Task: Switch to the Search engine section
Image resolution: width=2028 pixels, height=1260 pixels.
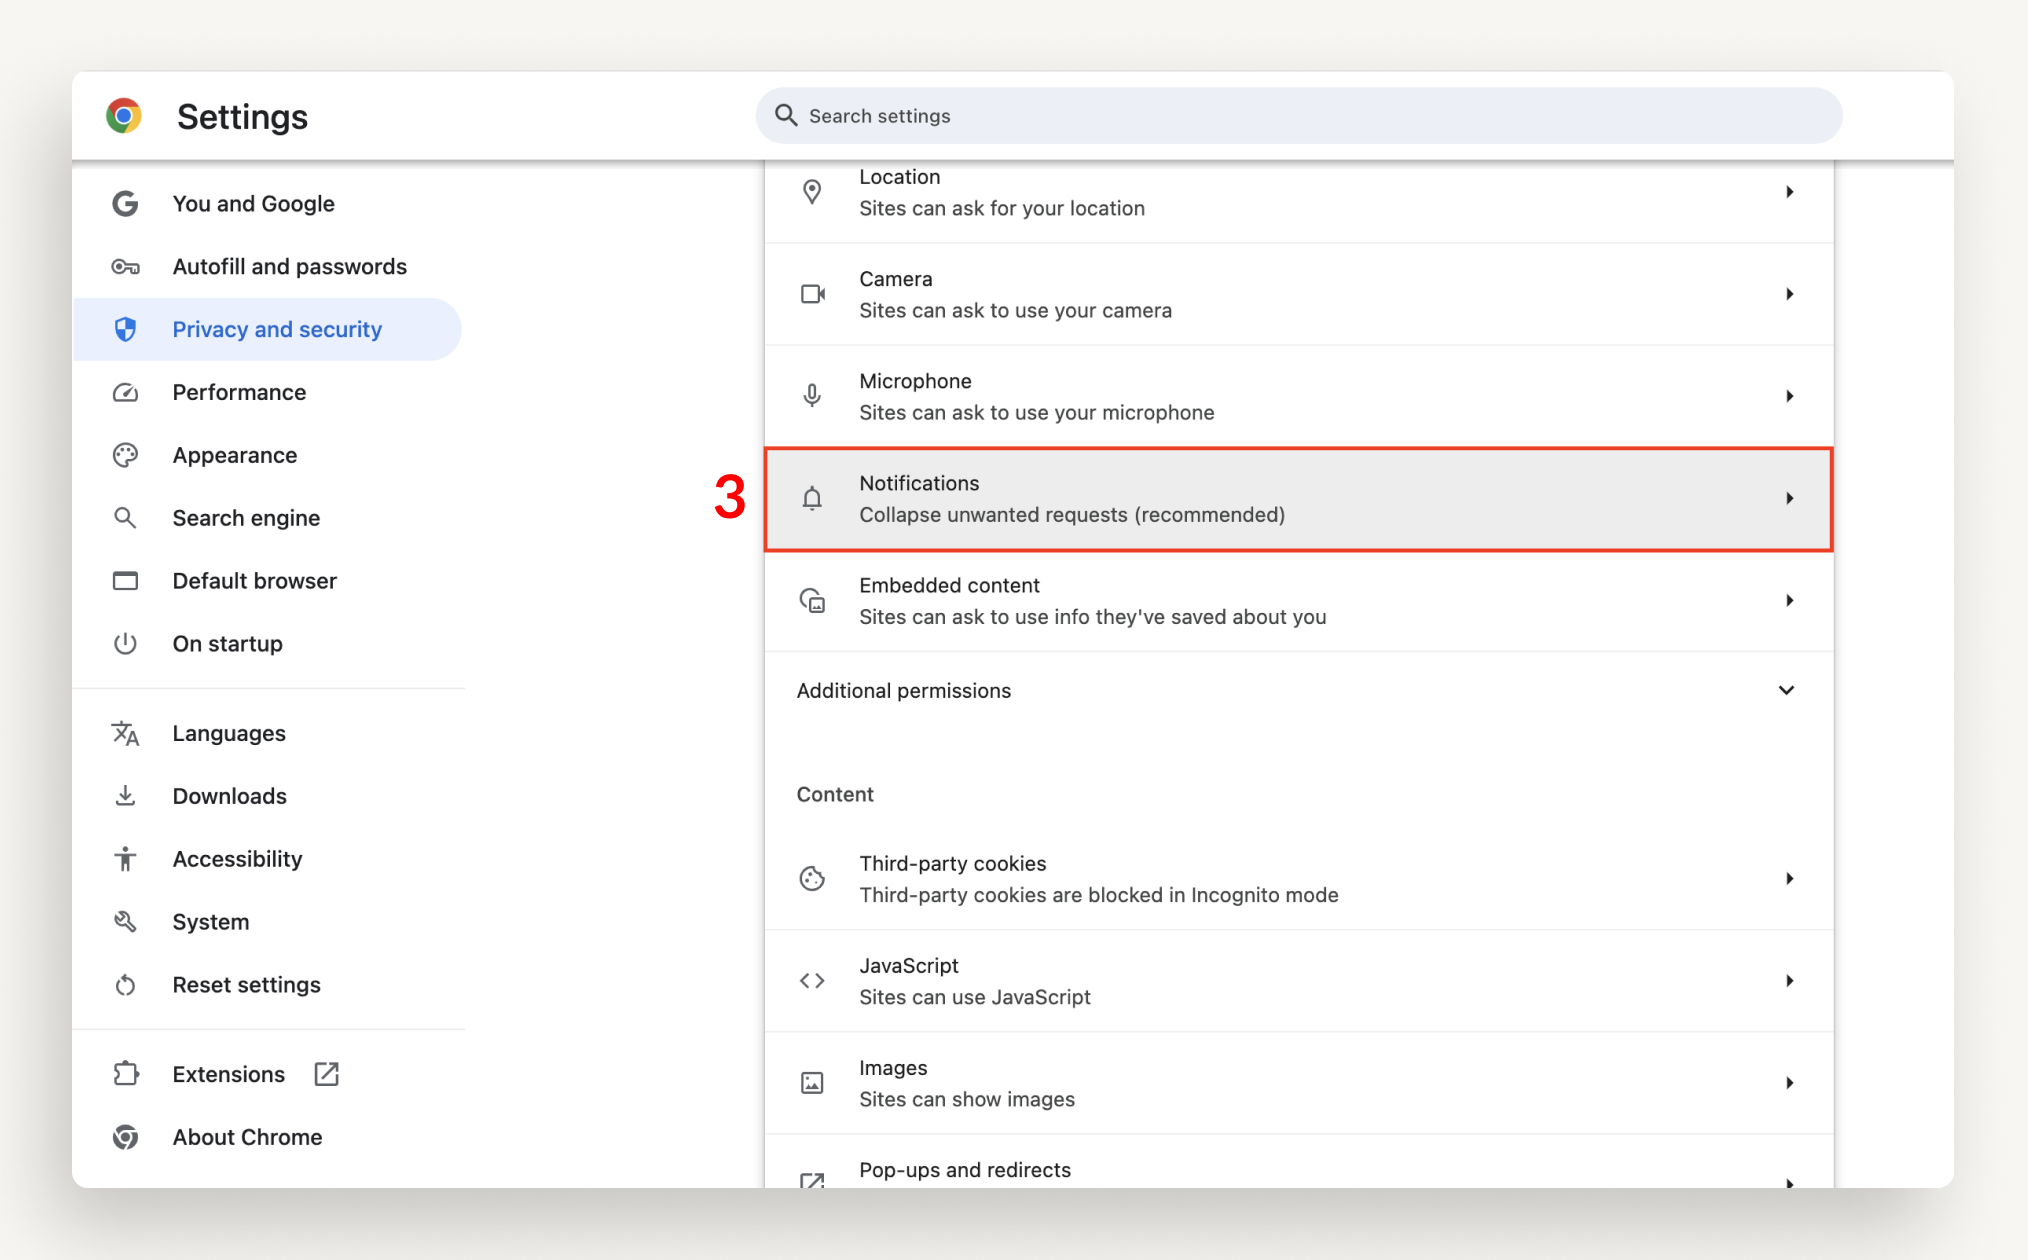Action: [246, 518]
